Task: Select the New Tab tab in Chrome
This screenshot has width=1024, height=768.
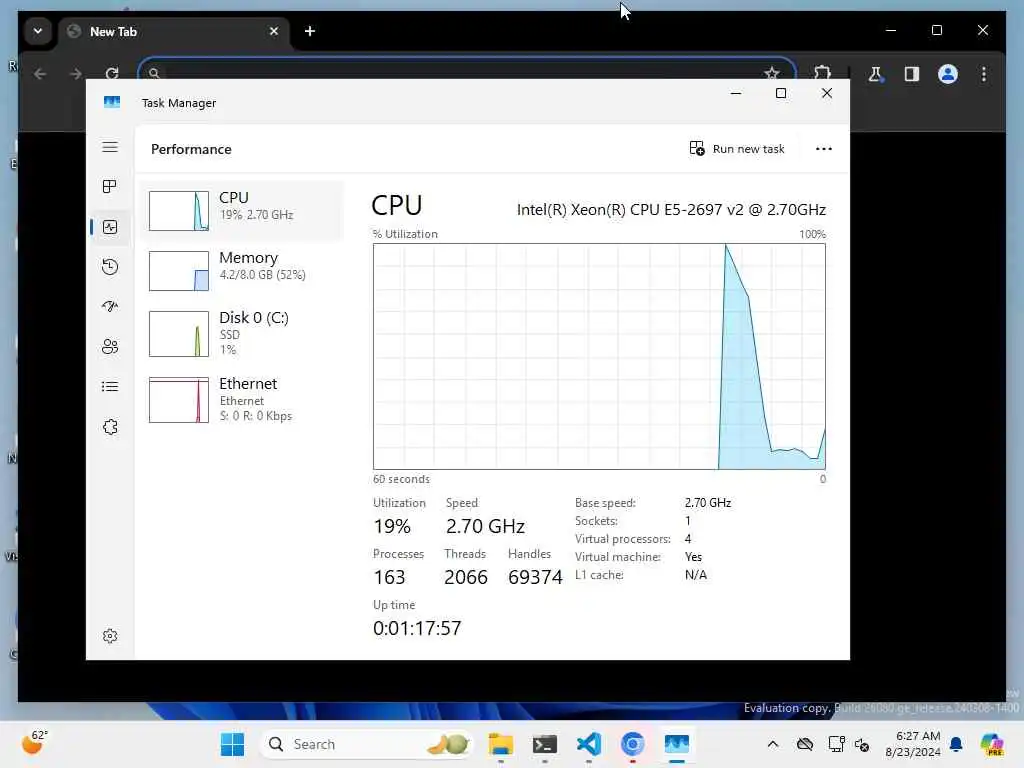Action: point(173,31)
